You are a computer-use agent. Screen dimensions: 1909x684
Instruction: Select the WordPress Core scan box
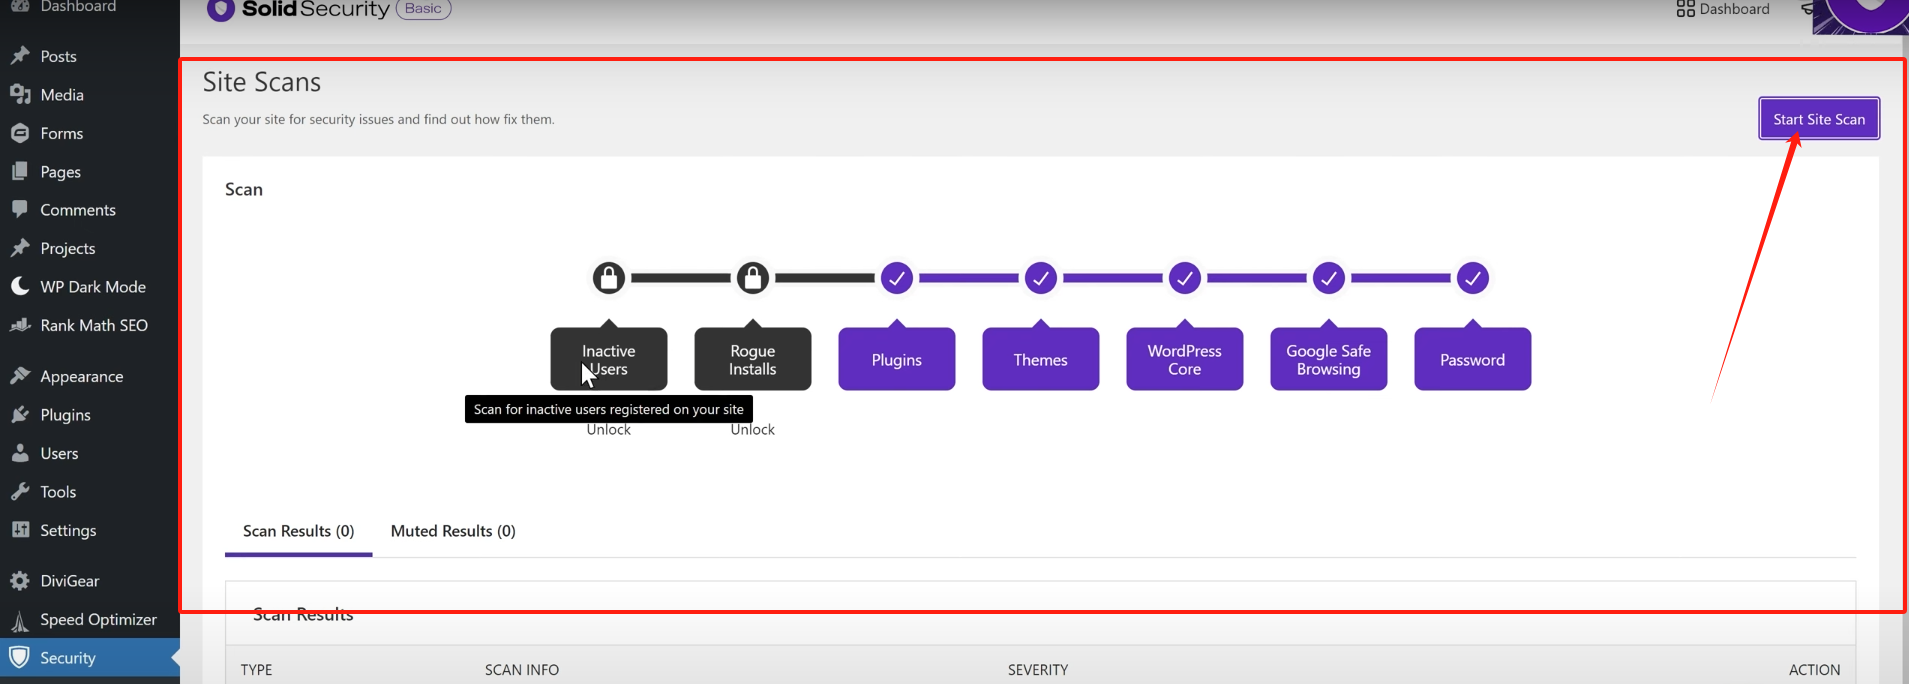click(x=1185, y=359)
